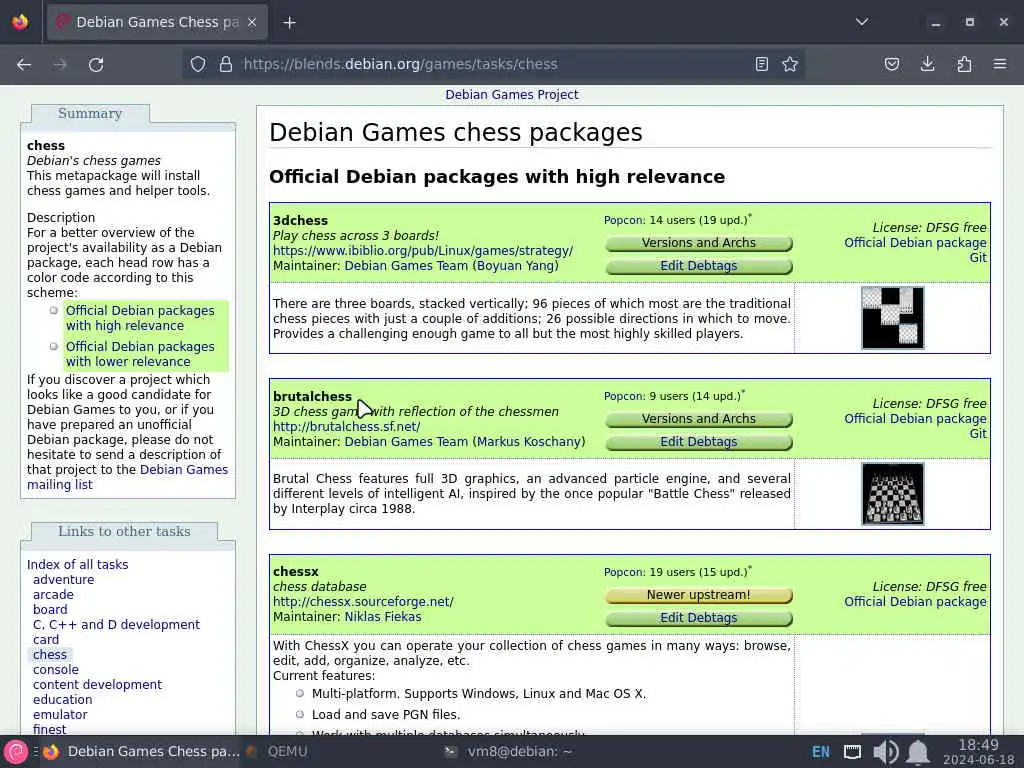Open the extensions puzzle icon
1024x768 pixels.
click(964, 64)
